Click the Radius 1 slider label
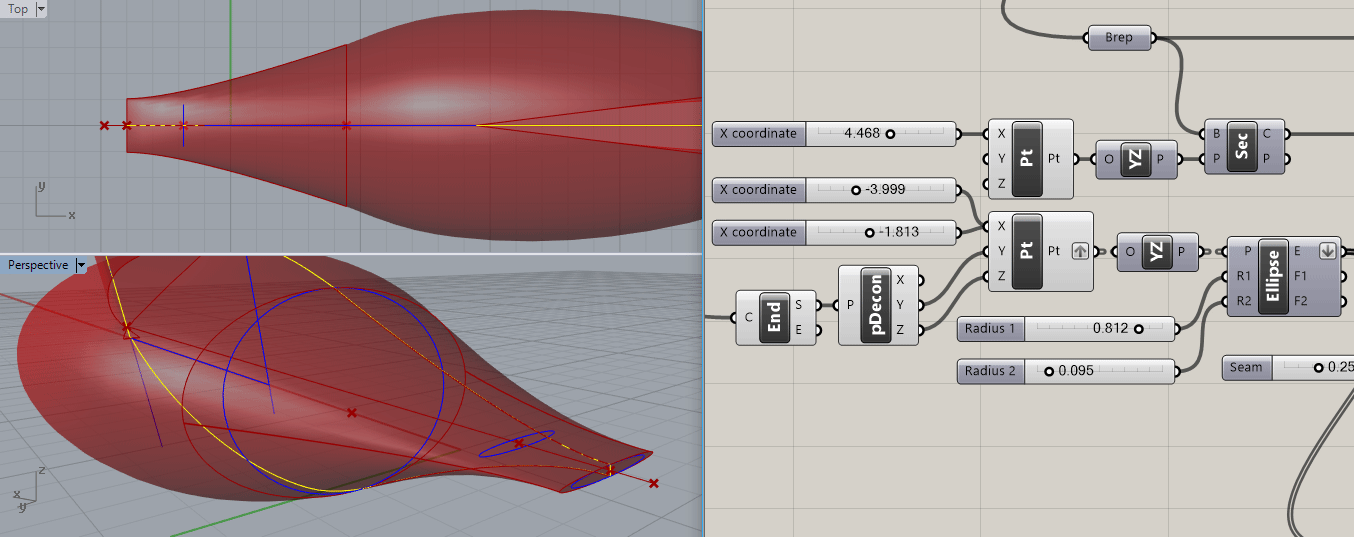Screen dimensions: 1354x537 click(x=990, y=328)
